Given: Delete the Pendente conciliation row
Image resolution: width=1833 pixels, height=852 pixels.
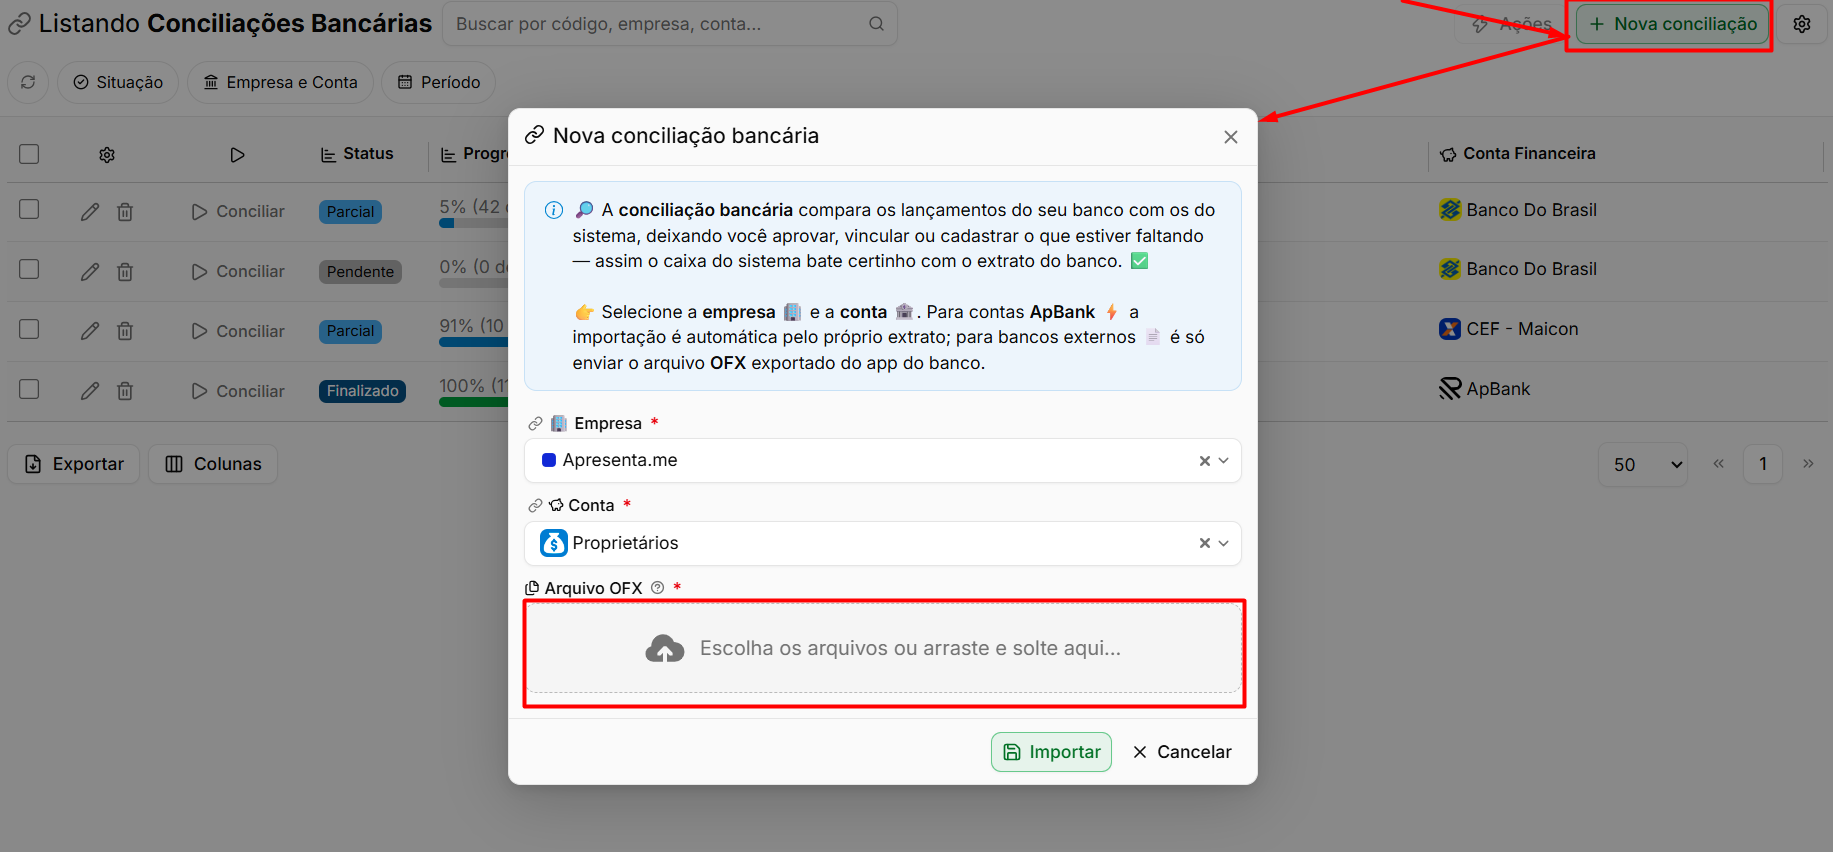Looking at the screenshot, I should pyautogui.click(x=125, y=271).
